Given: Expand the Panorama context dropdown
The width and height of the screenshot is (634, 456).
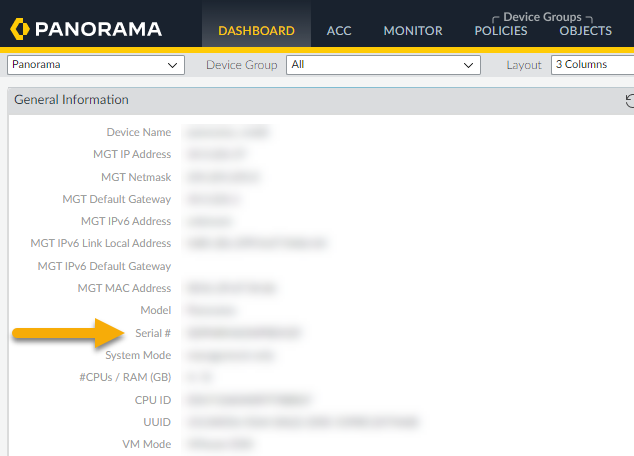Looking at the screenshot, I should point(96,65).
